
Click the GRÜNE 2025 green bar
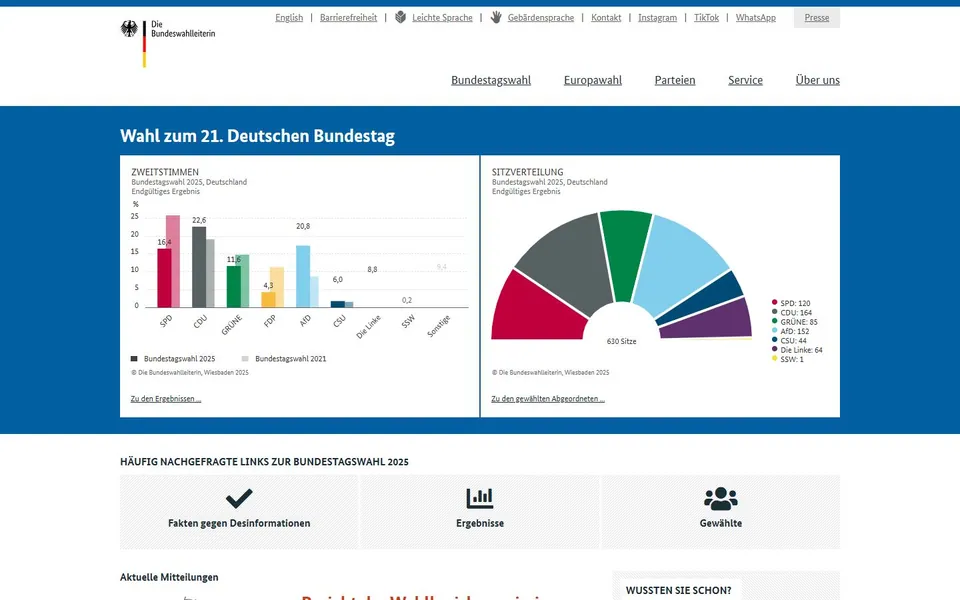click(x=234, y=287)
